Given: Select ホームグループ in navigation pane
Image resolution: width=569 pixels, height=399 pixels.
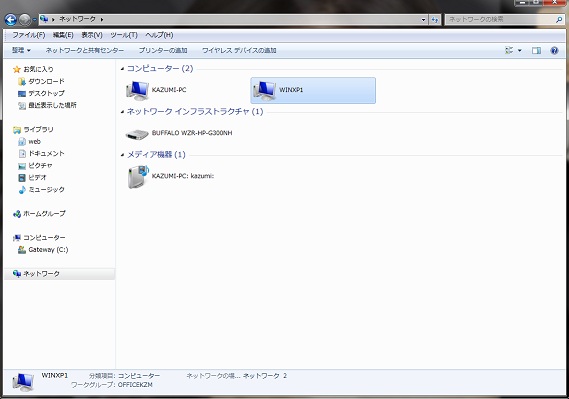Looking at the screenshot, I should 44,214.
